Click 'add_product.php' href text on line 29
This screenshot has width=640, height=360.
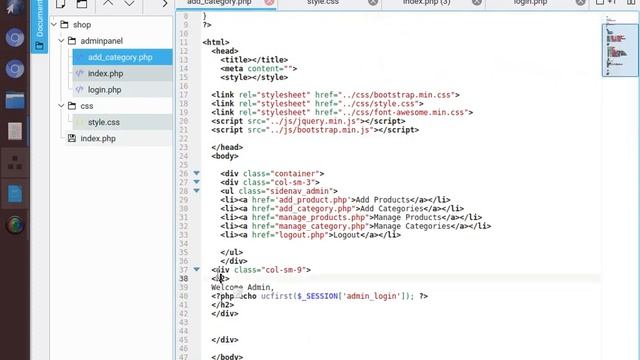[313, 200]
